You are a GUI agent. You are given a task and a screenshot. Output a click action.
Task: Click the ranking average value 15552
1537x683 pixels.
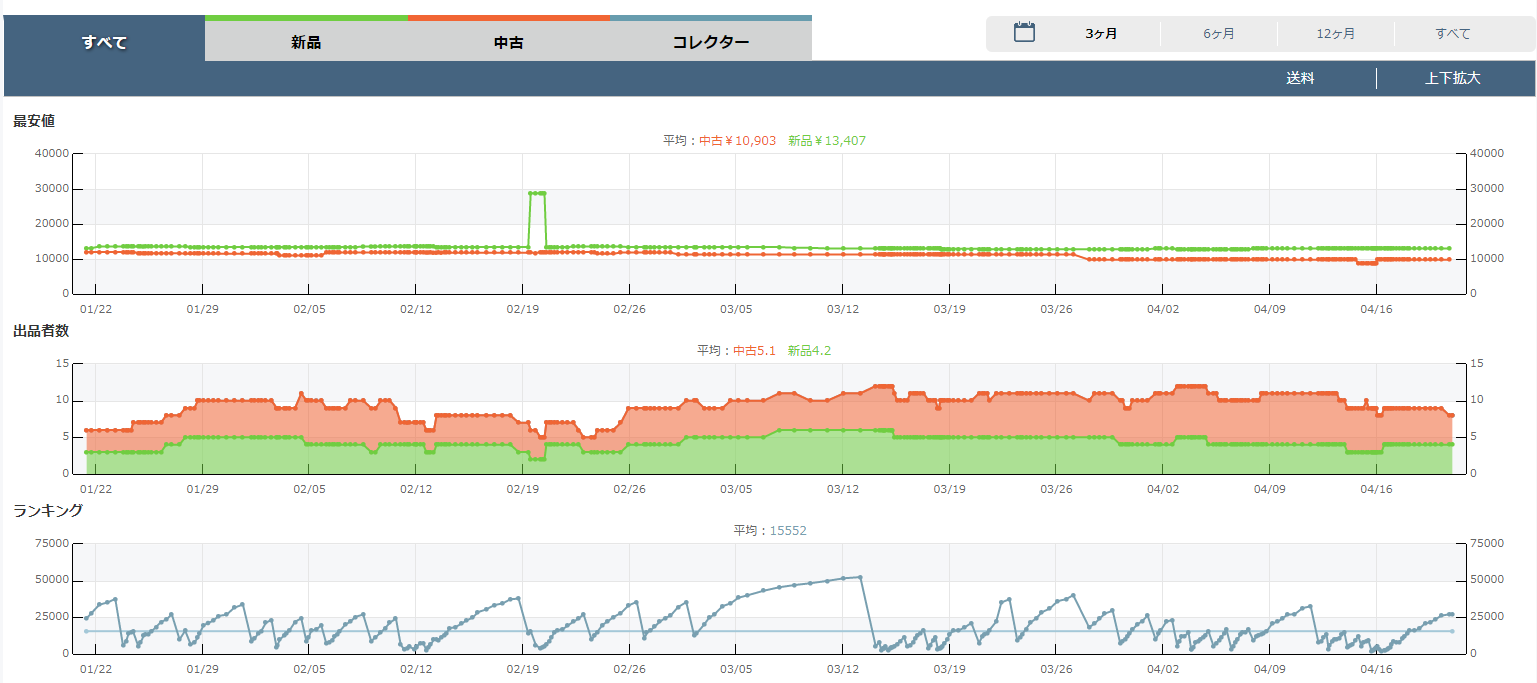pyautogui.click(x=787, y=531)
